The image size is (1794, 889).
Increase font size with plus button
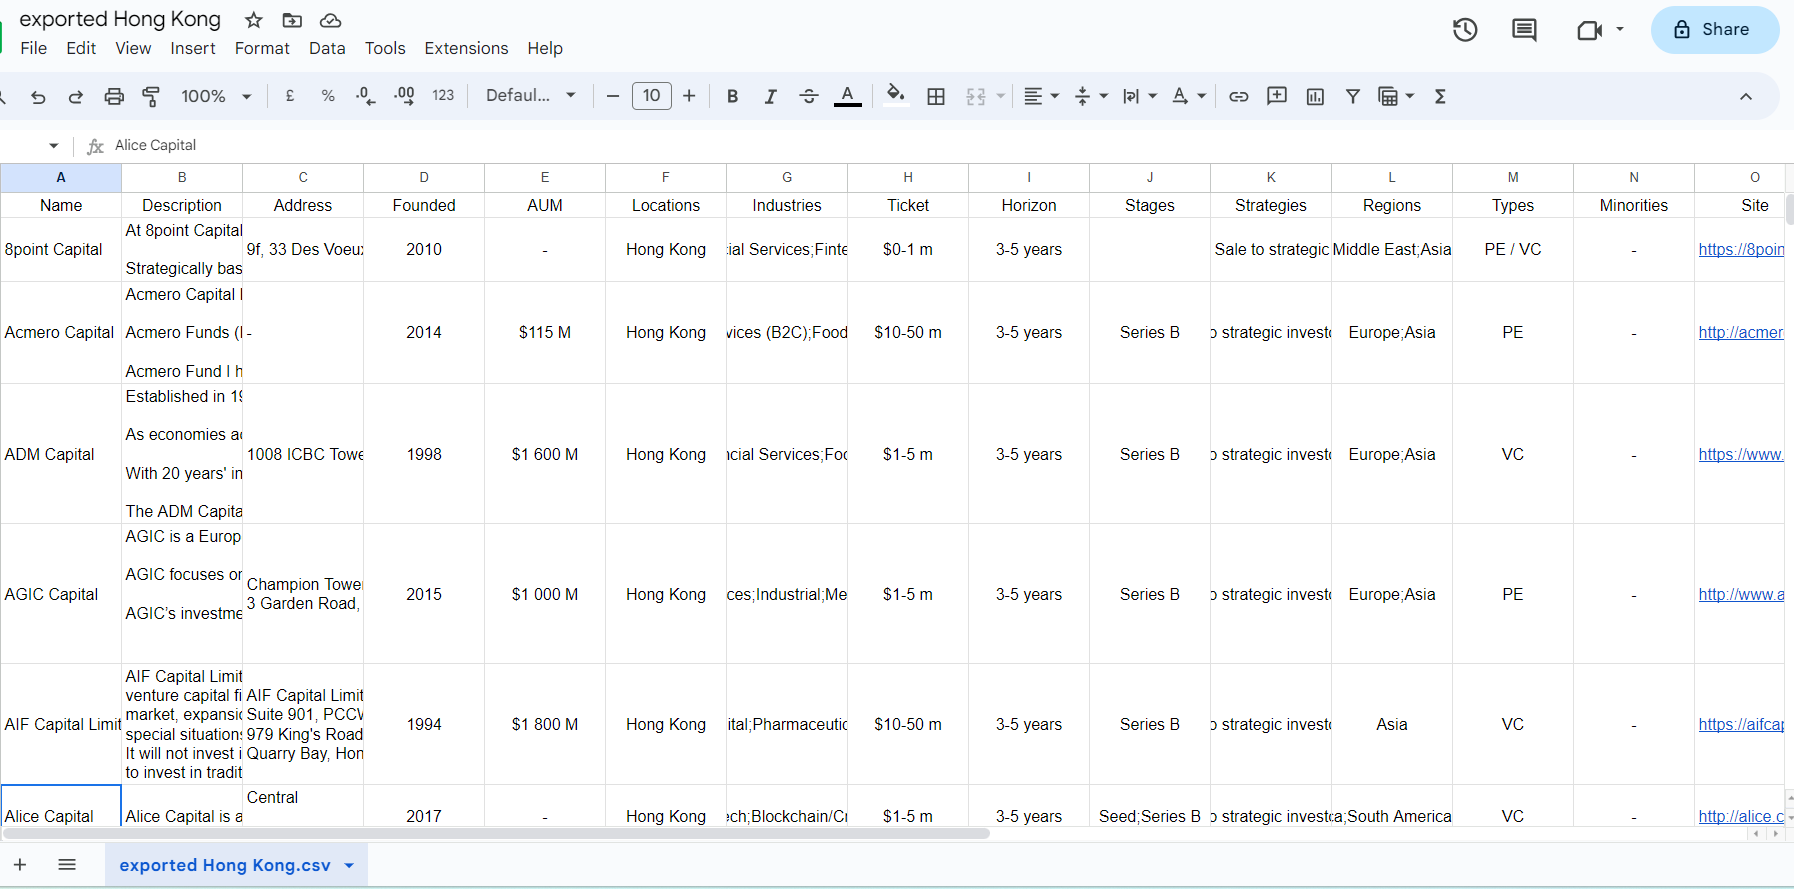coord(689,96)
